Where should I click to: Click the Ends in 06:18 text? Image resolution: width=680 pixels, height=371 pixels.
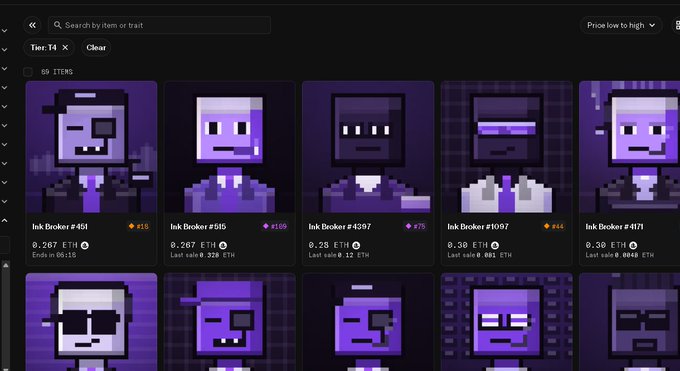coord(54,255)
